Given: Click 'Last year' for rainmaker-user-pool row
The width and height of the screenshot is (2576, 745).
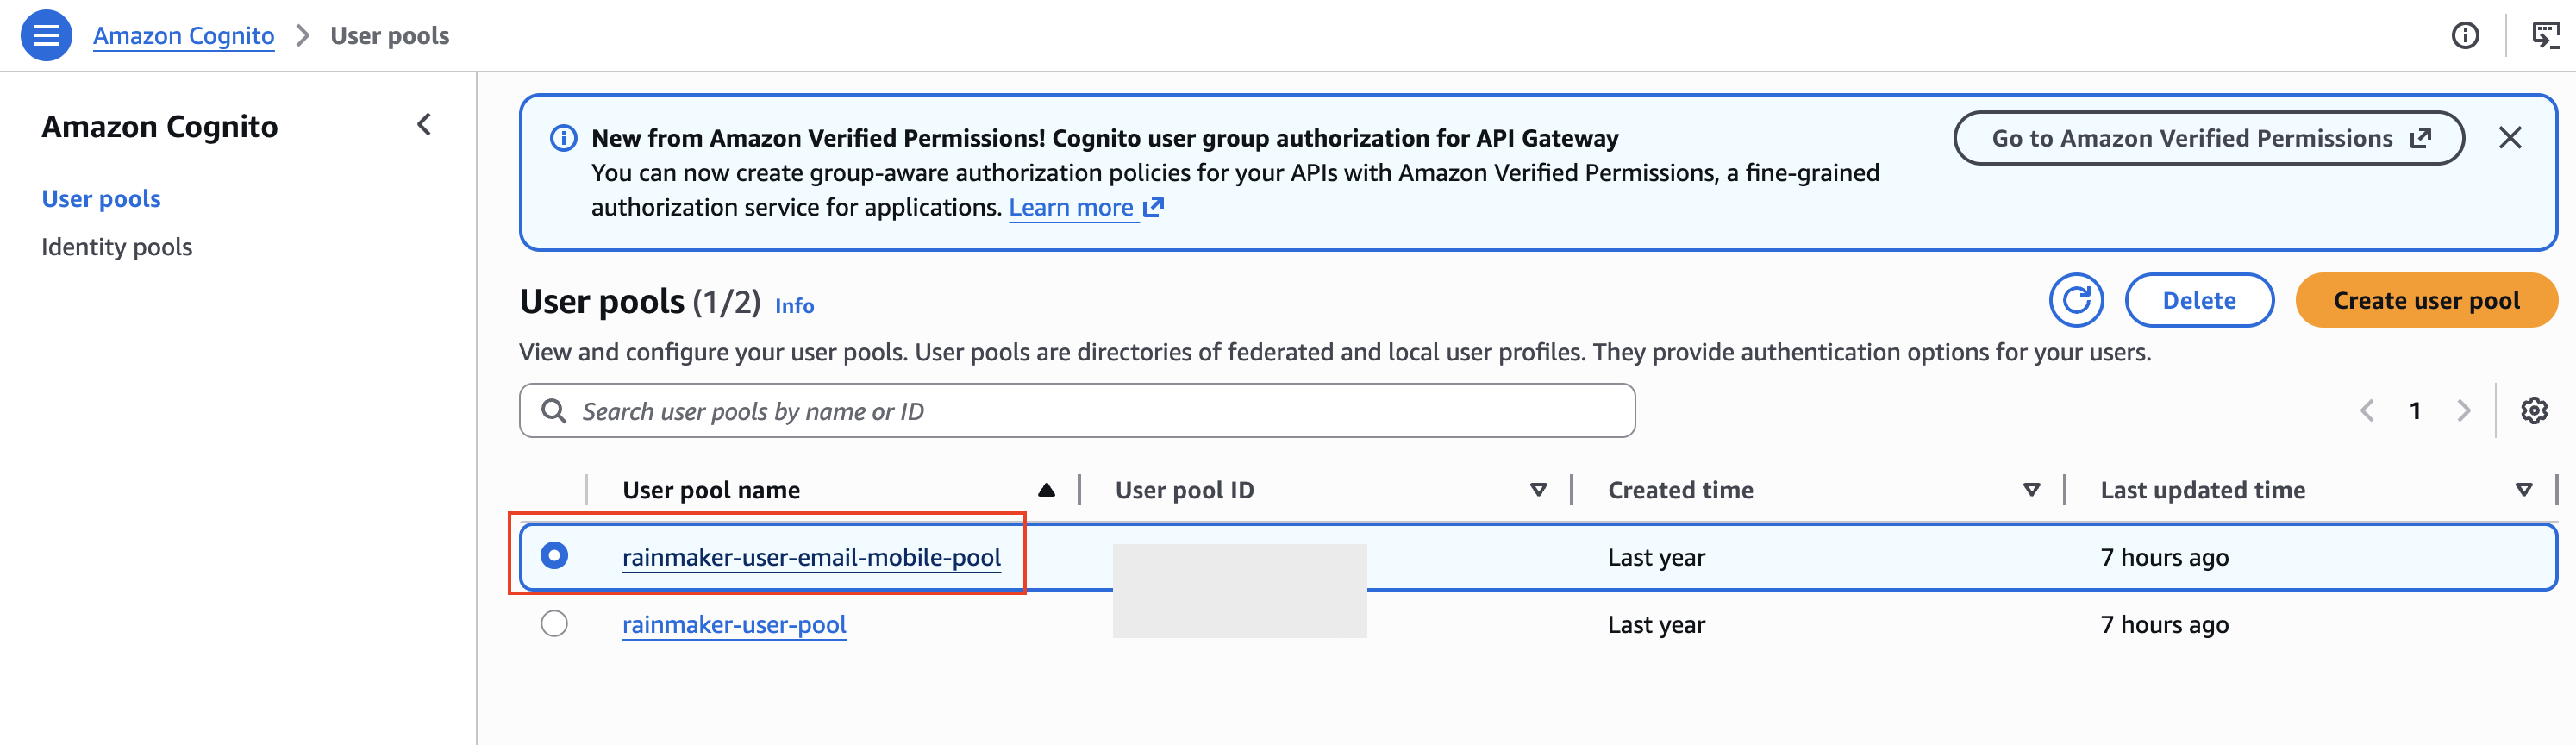Looking at the screenshot, I should point(1656,625).
